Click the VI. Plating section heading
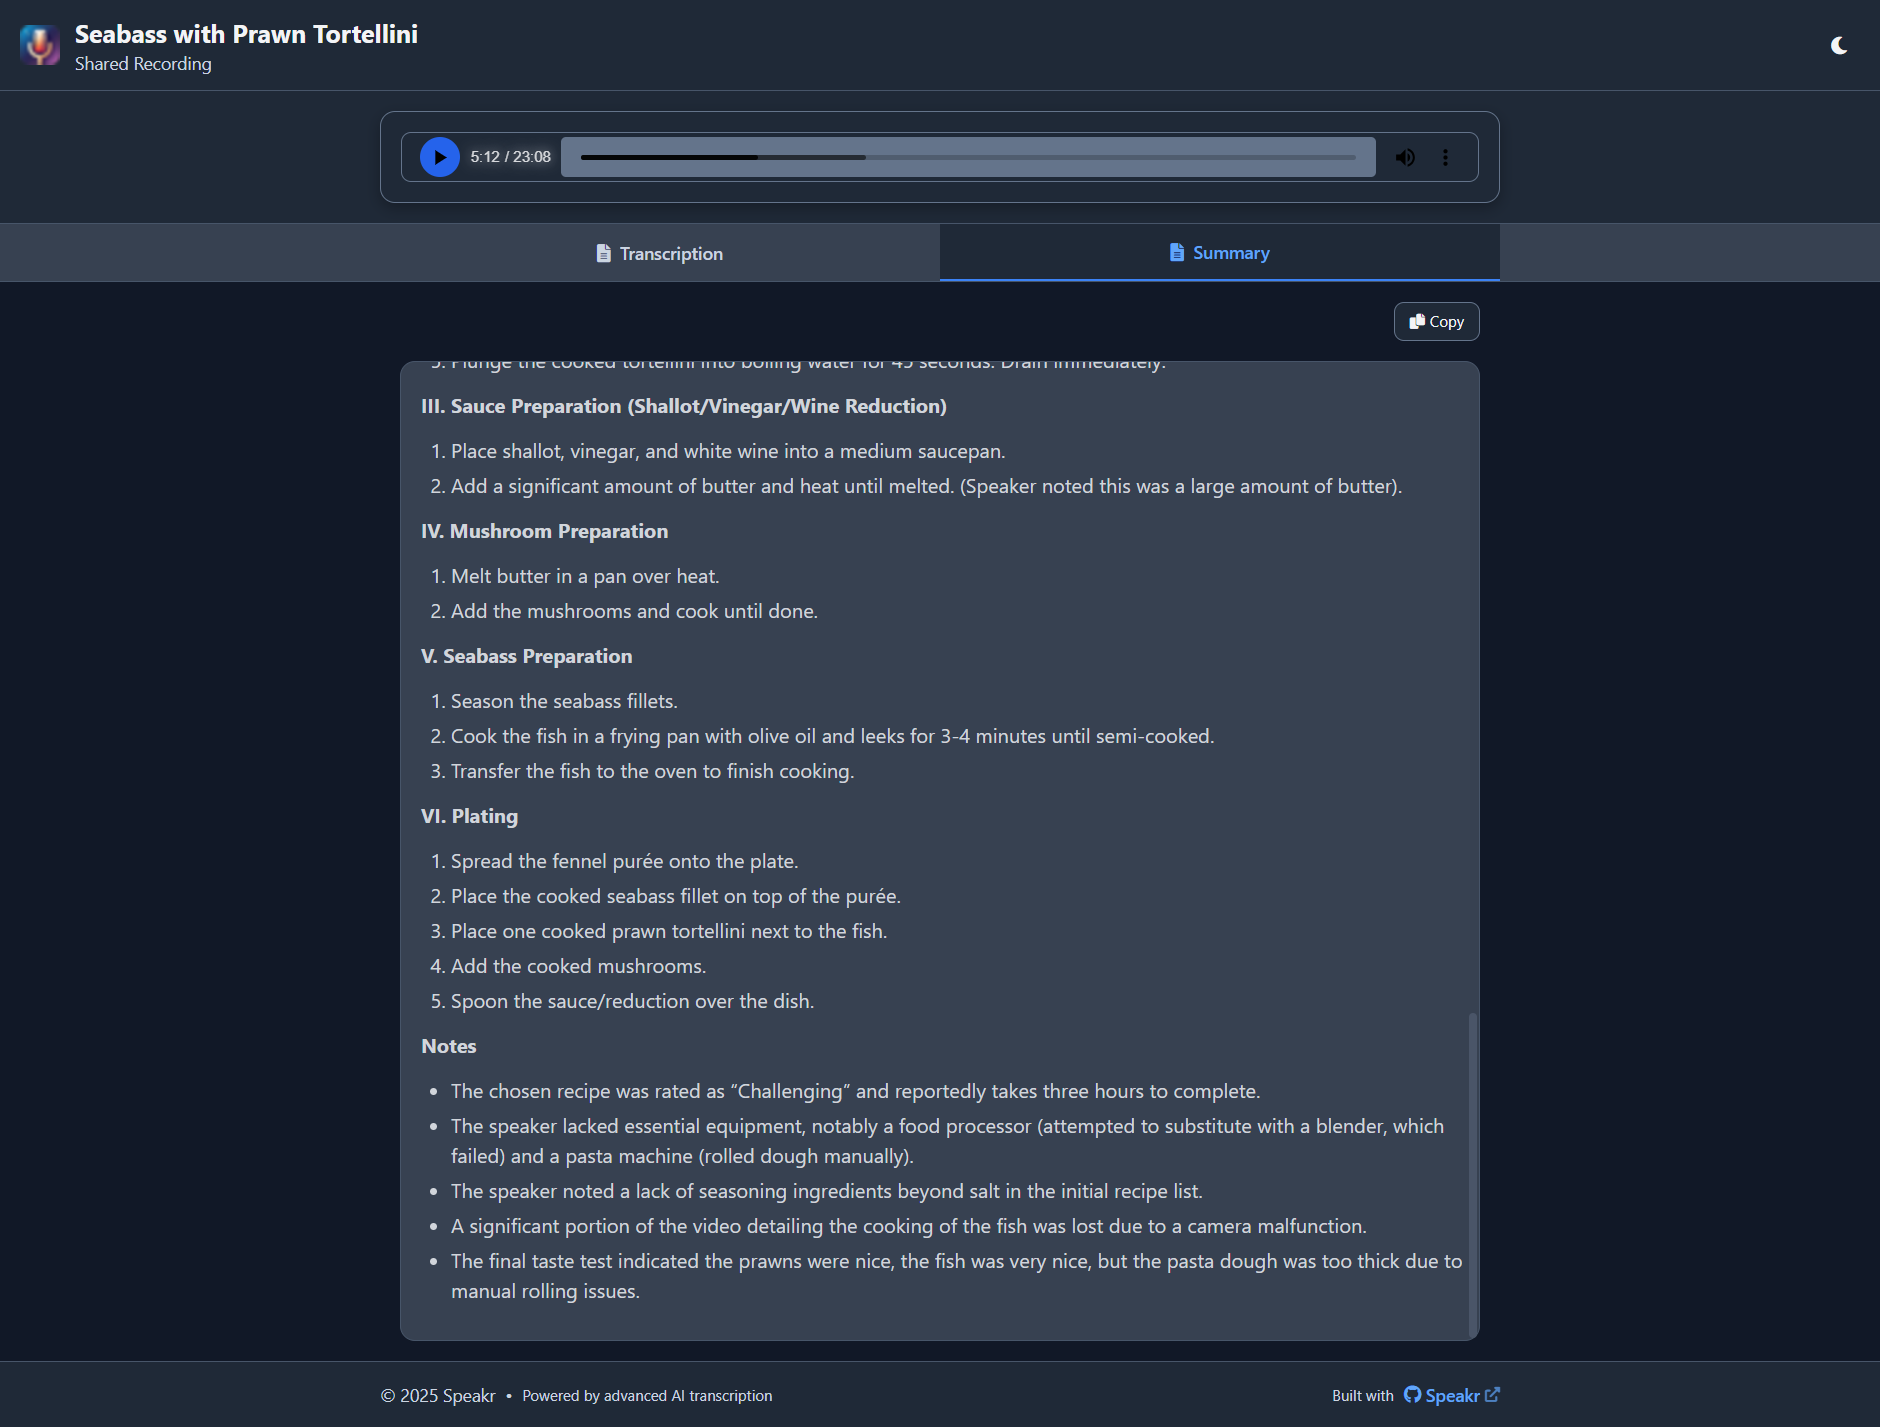1880x1427 pixels. (469, 816)
